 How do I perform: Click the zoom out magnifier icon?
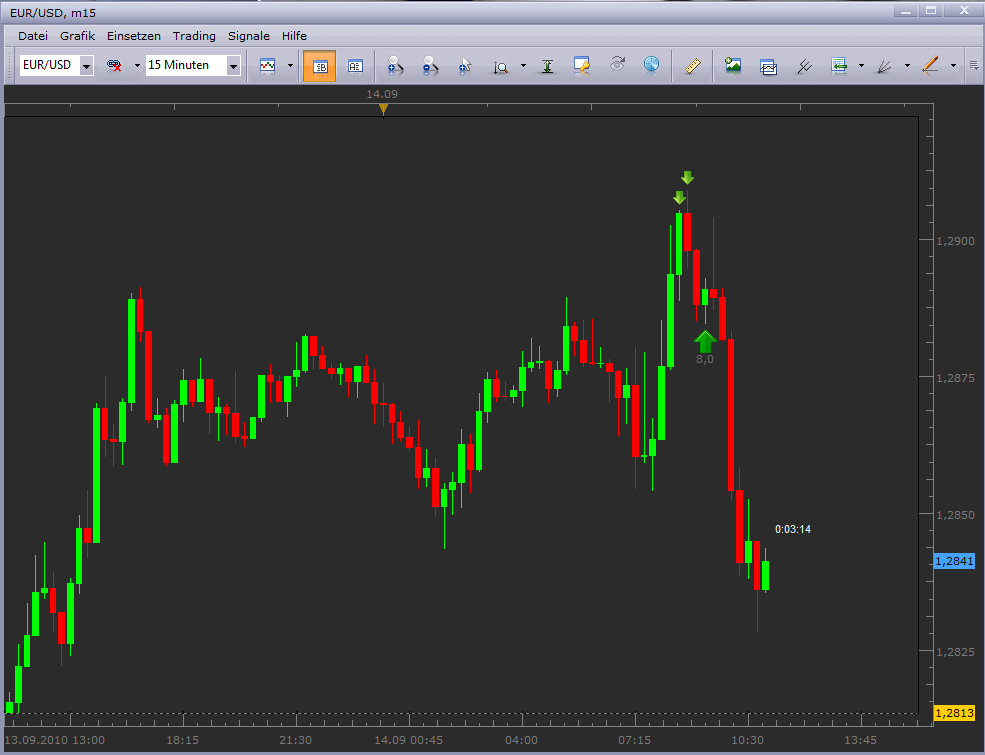coord(430,65)
